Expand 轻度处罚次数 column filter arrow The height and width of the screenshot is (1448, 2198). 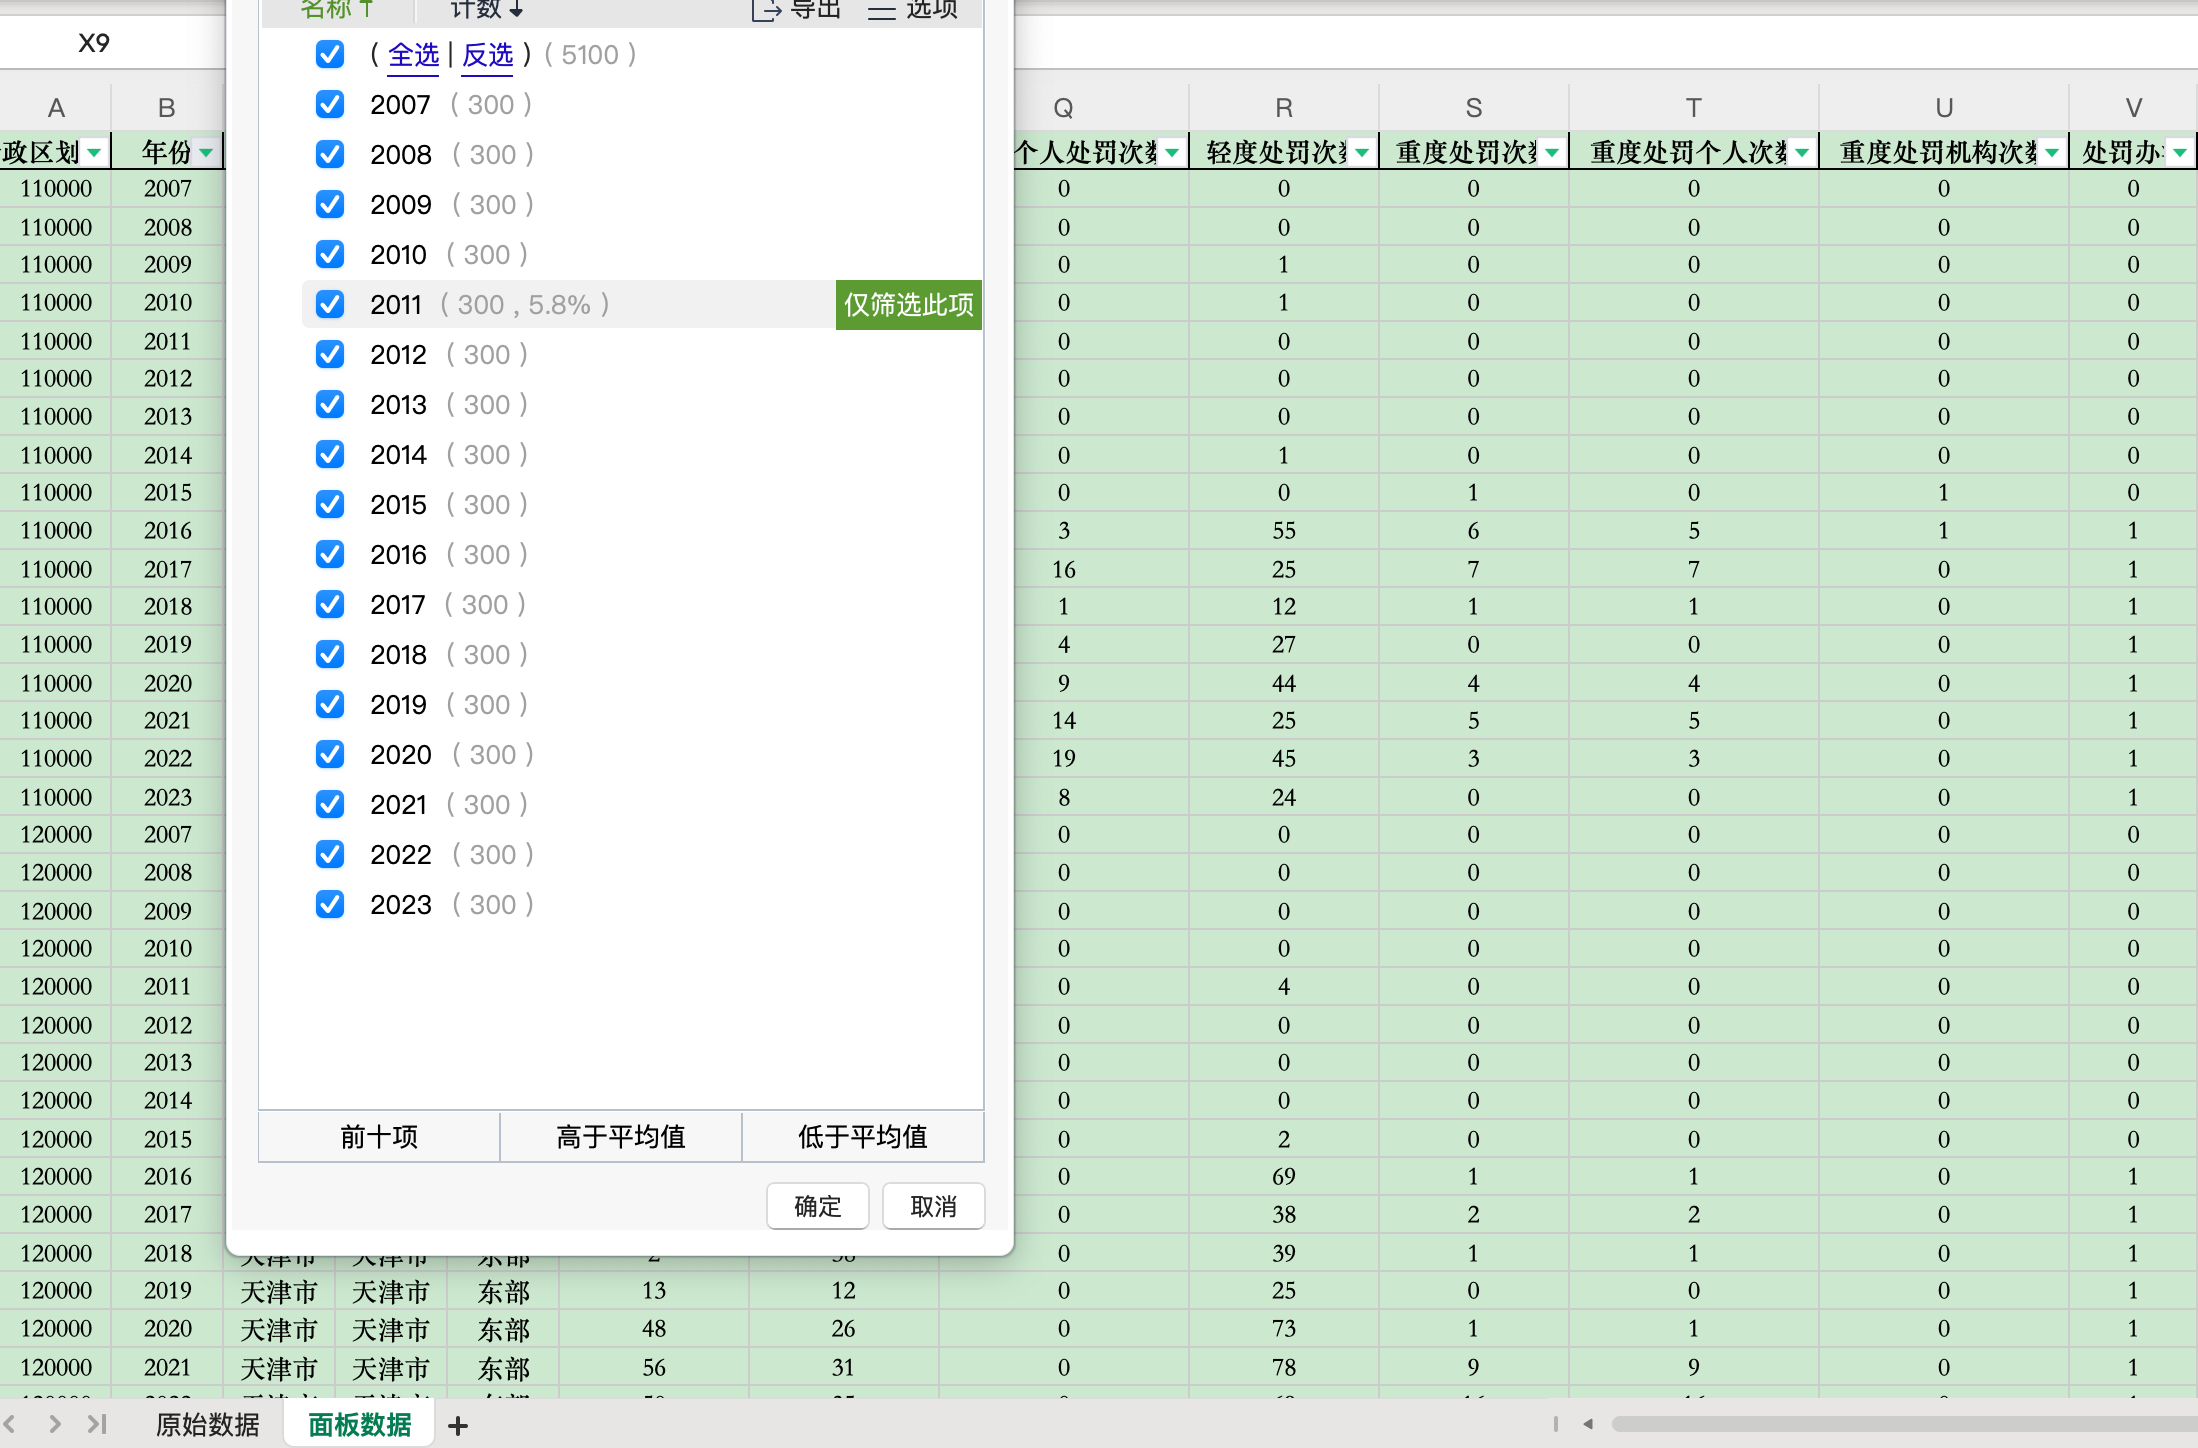(1362, 153)
